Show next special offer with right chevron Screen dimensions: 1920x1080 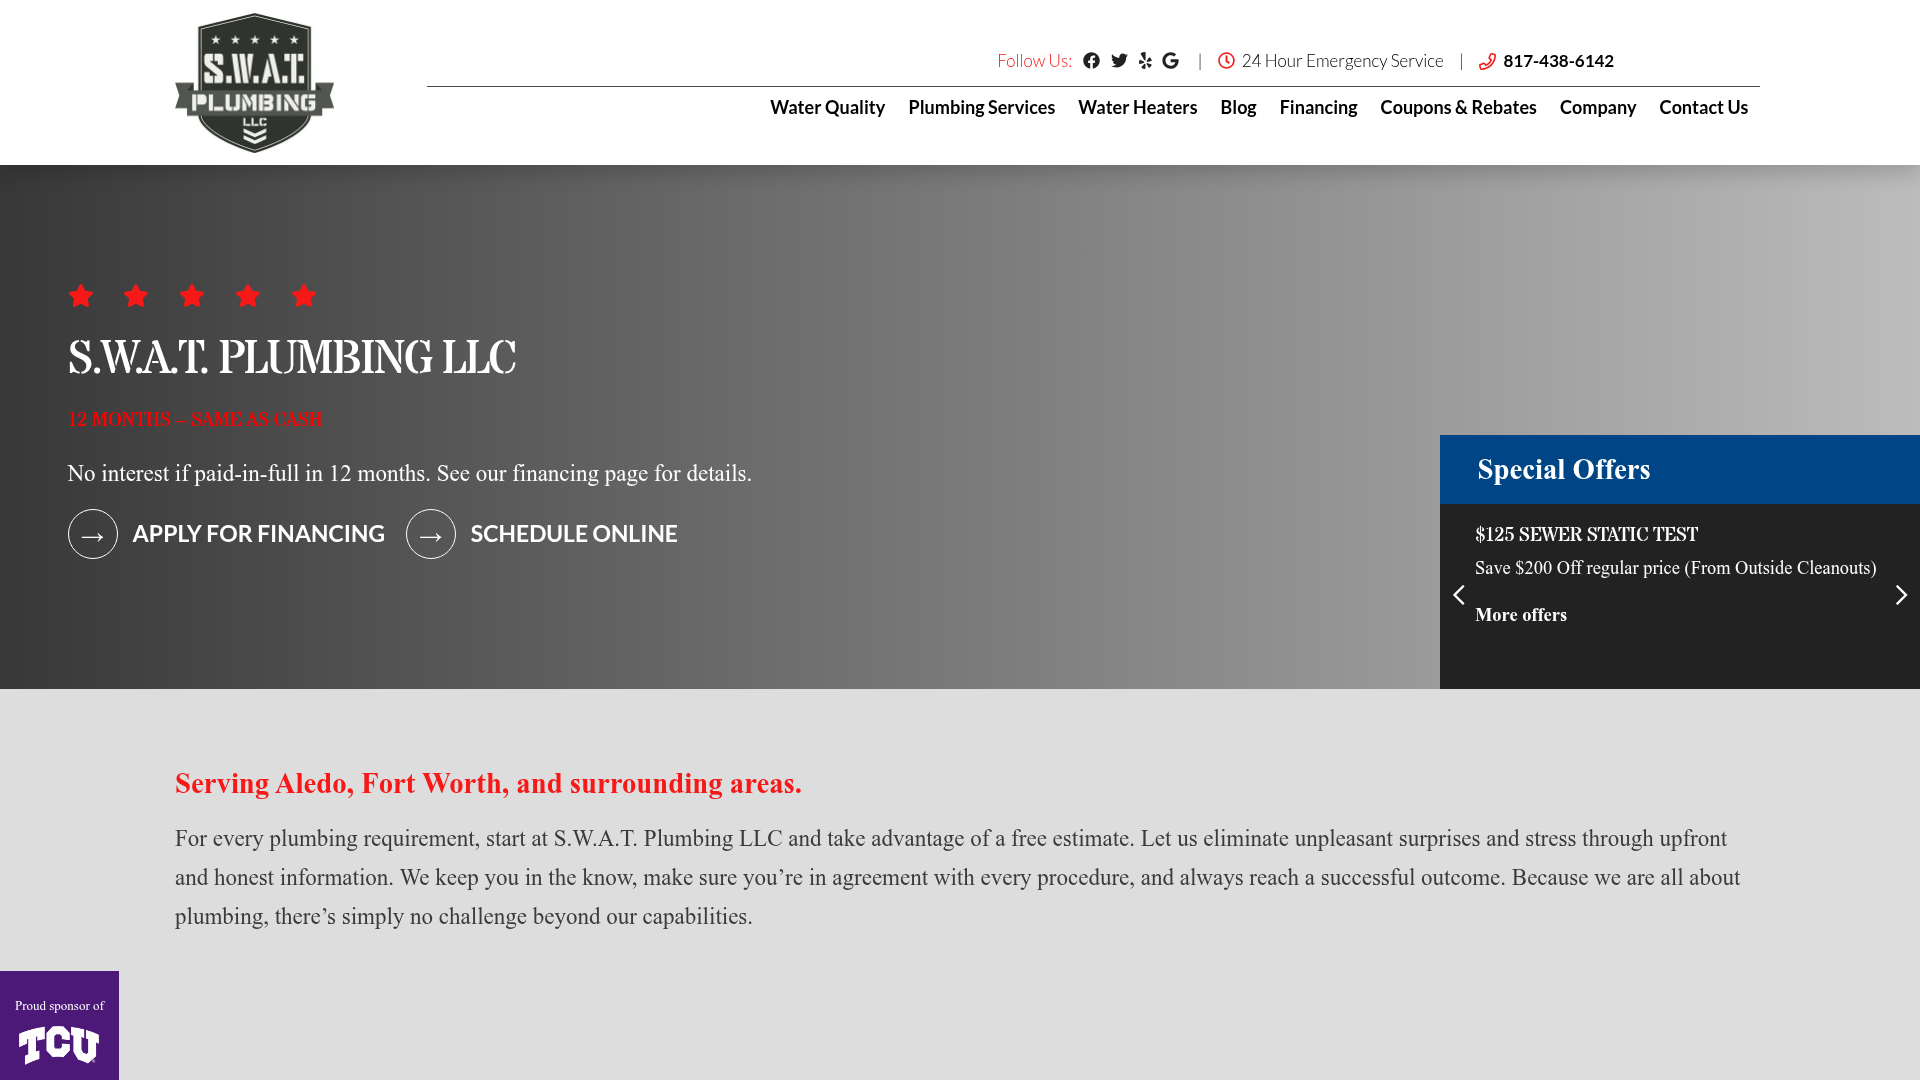pyautogui.click(x=1901, y=595)
